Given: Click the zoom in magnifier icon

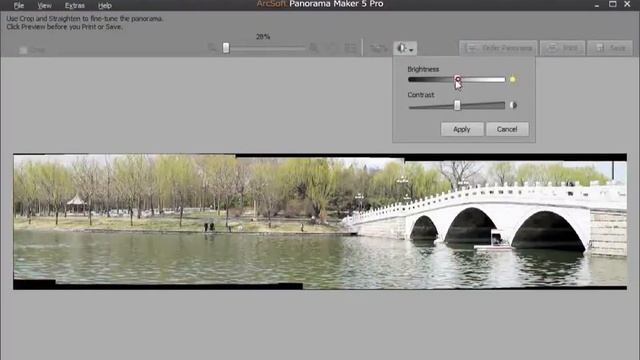Looking at the screenshot, I should pos(314,48).
